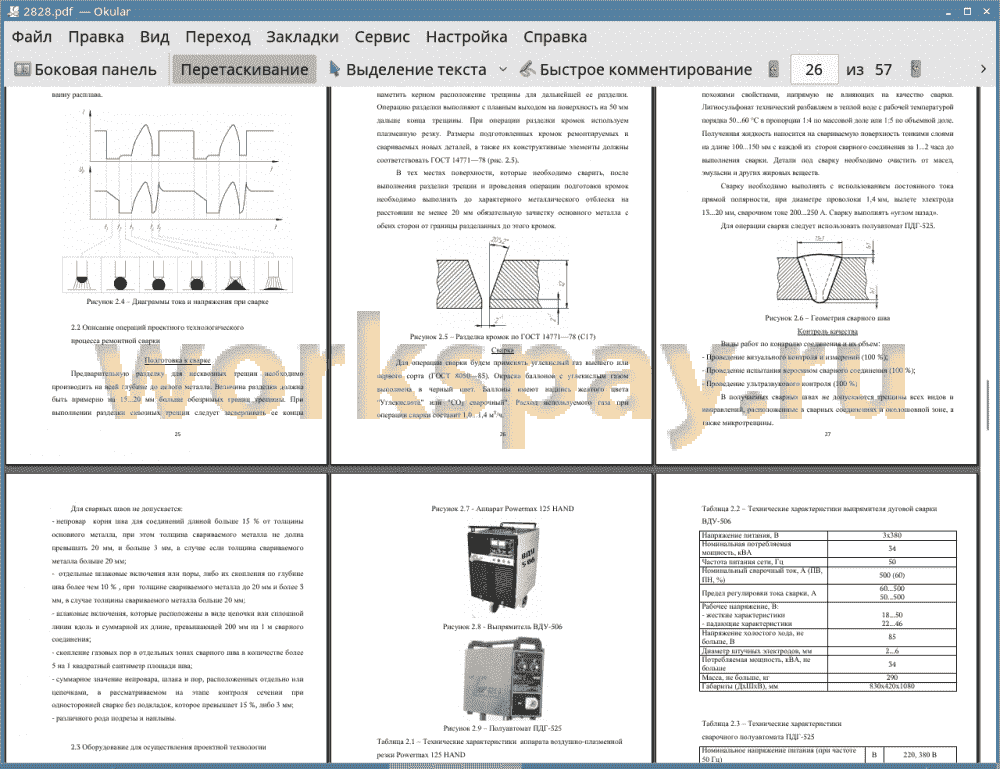Open the Сервис menu

tap(382, 37)
